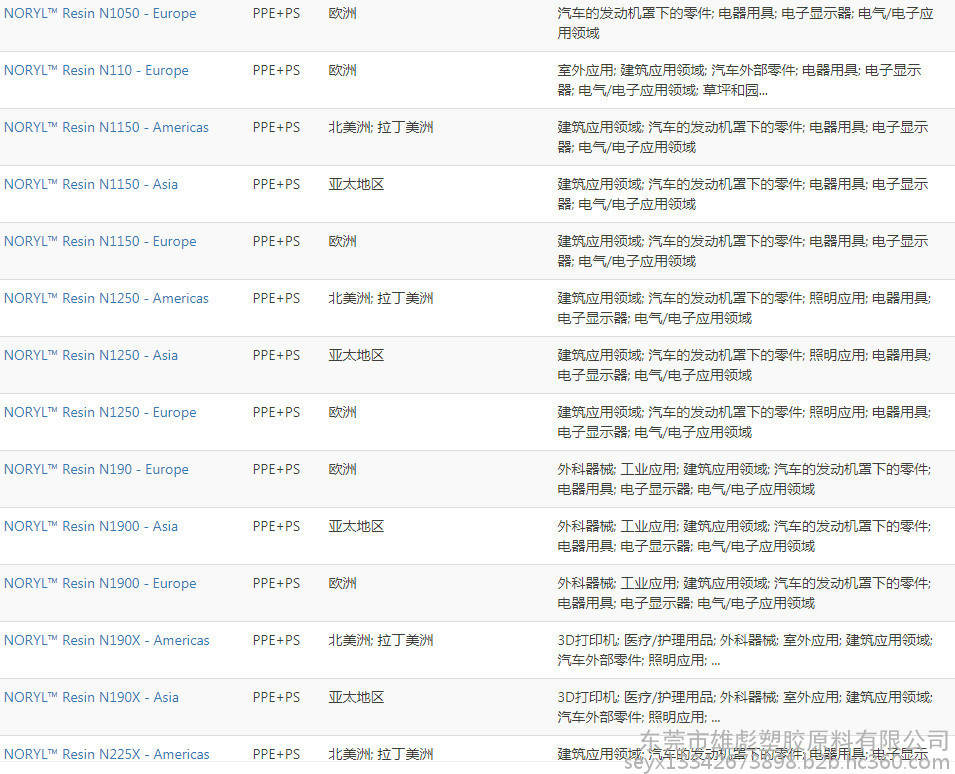
Task: Click 欧洲 region in N1250 Europe row
Action: 342,413
